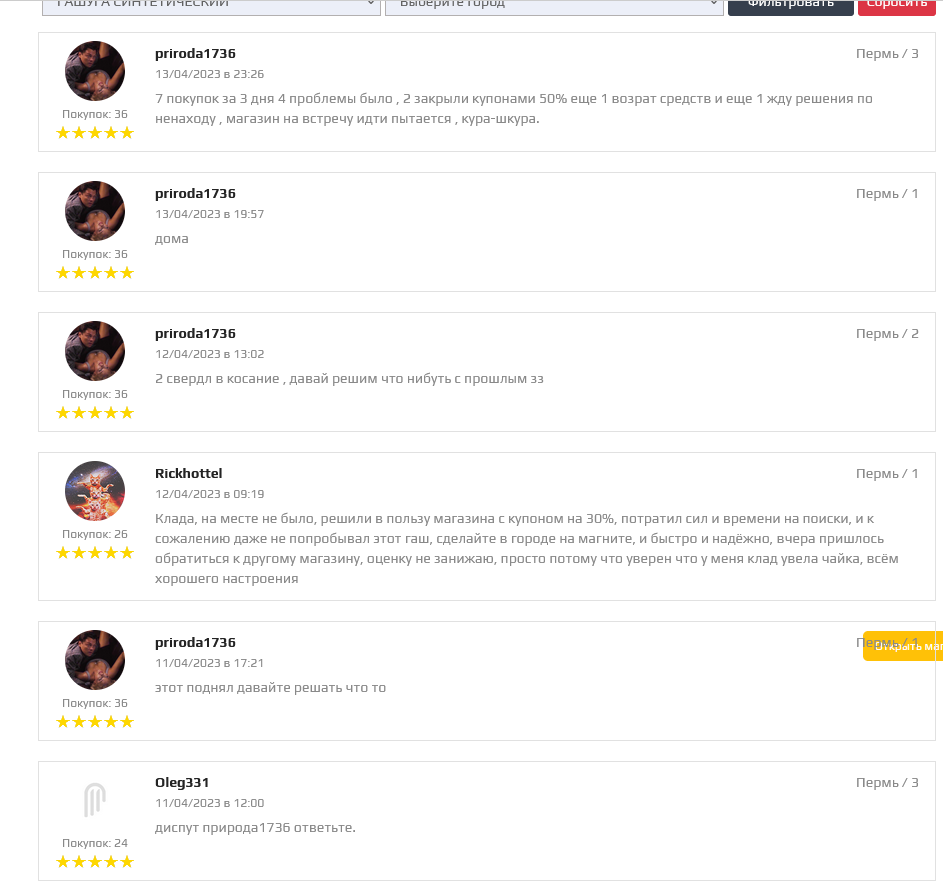The width and height of the screenshot is (943, 888).
Task: Open Oleg331 username link
Action: 182,783
